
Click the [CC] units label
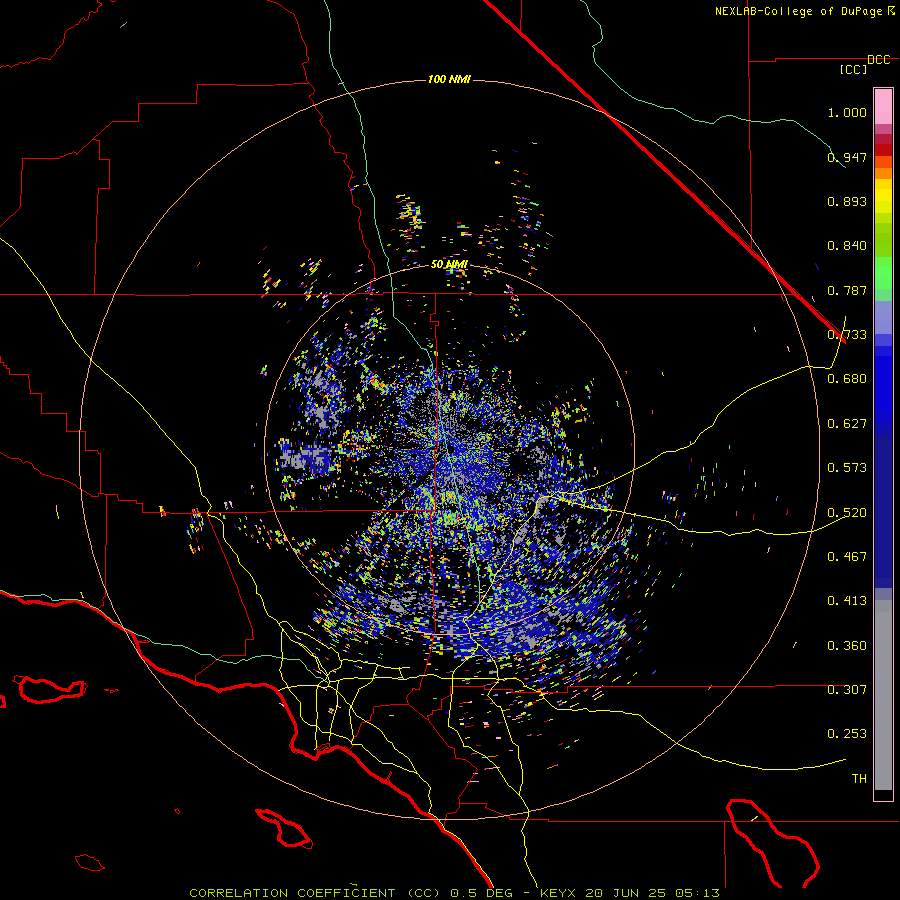(x=854, y=69)
